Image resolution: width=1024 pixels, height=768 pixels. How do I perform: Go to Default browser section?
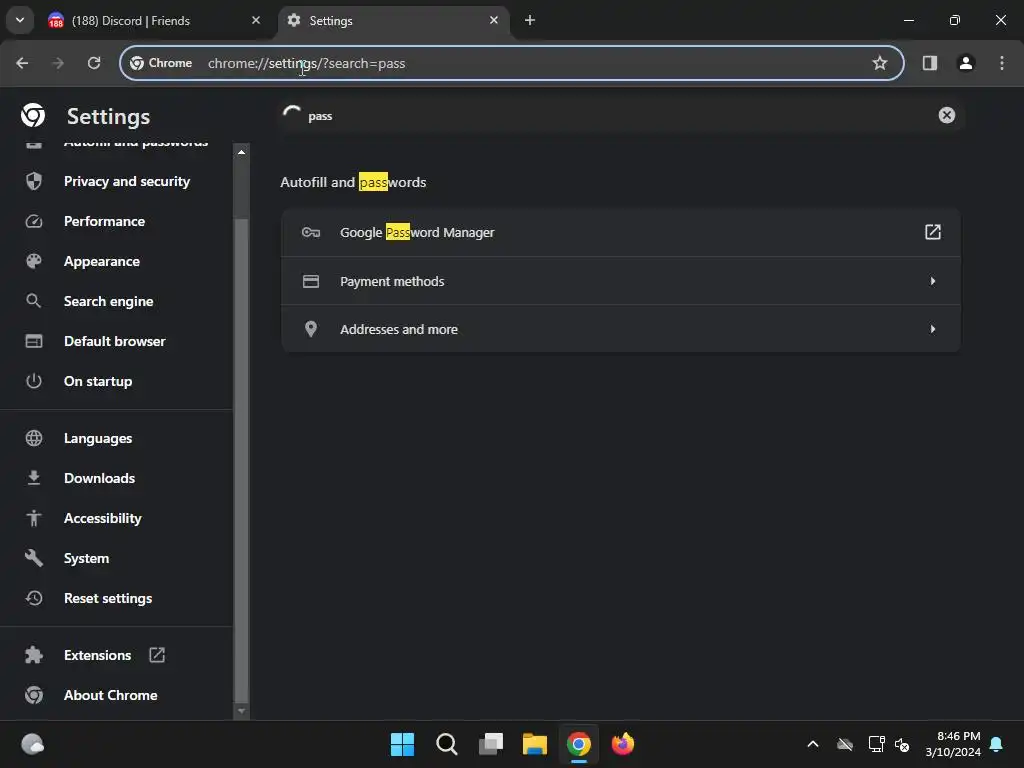pos(116,341)
